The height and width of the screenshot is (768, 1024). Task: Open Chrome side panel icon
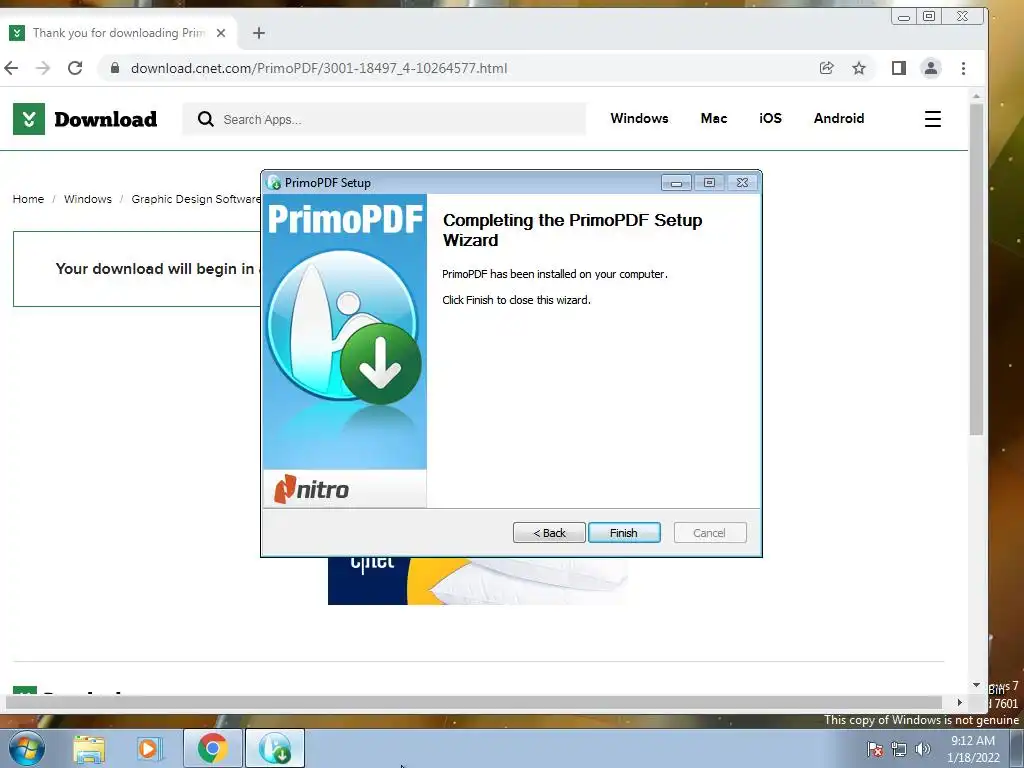click(899, 68)
